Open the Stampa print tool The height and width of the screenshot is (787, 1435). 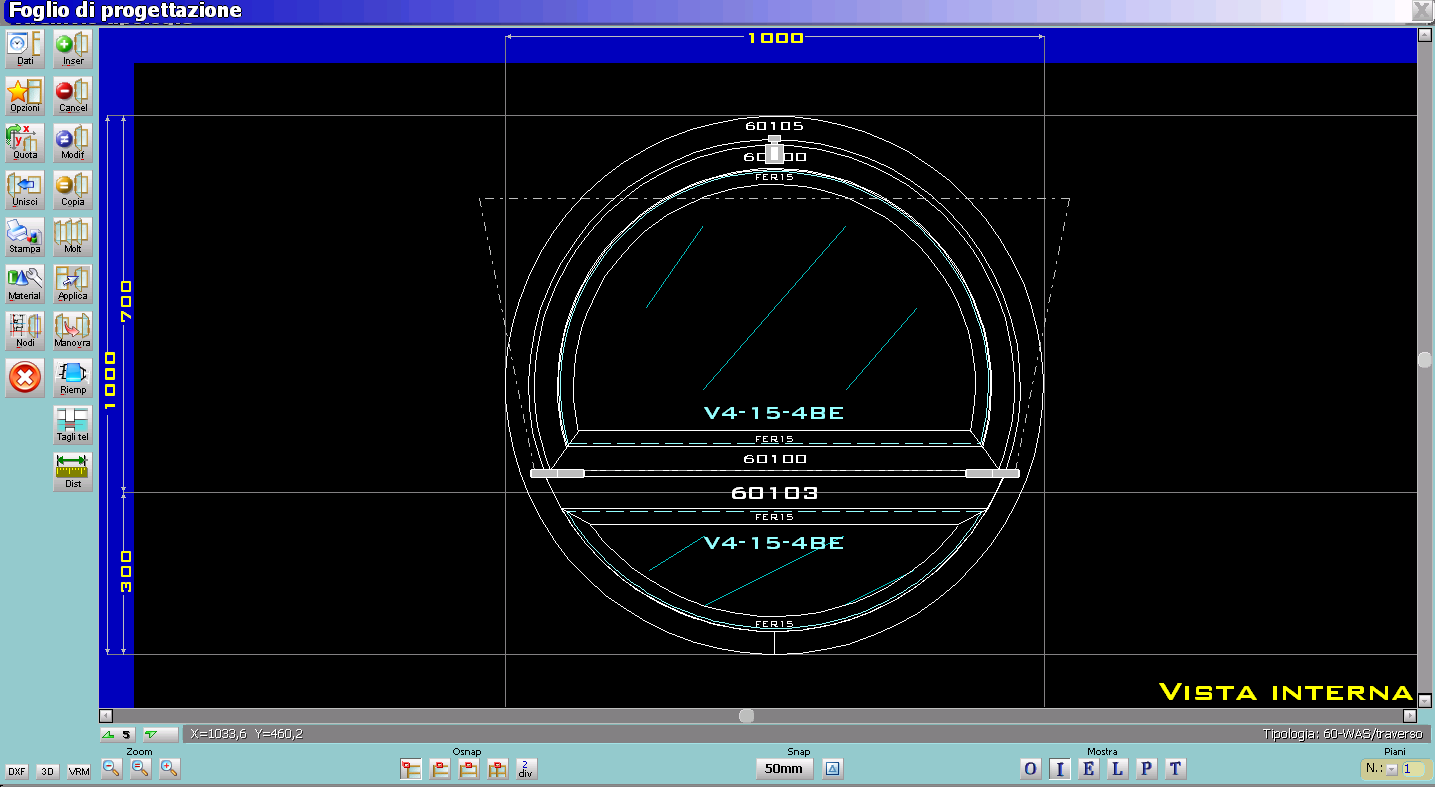pyautogui.click(x=25, y=237)
